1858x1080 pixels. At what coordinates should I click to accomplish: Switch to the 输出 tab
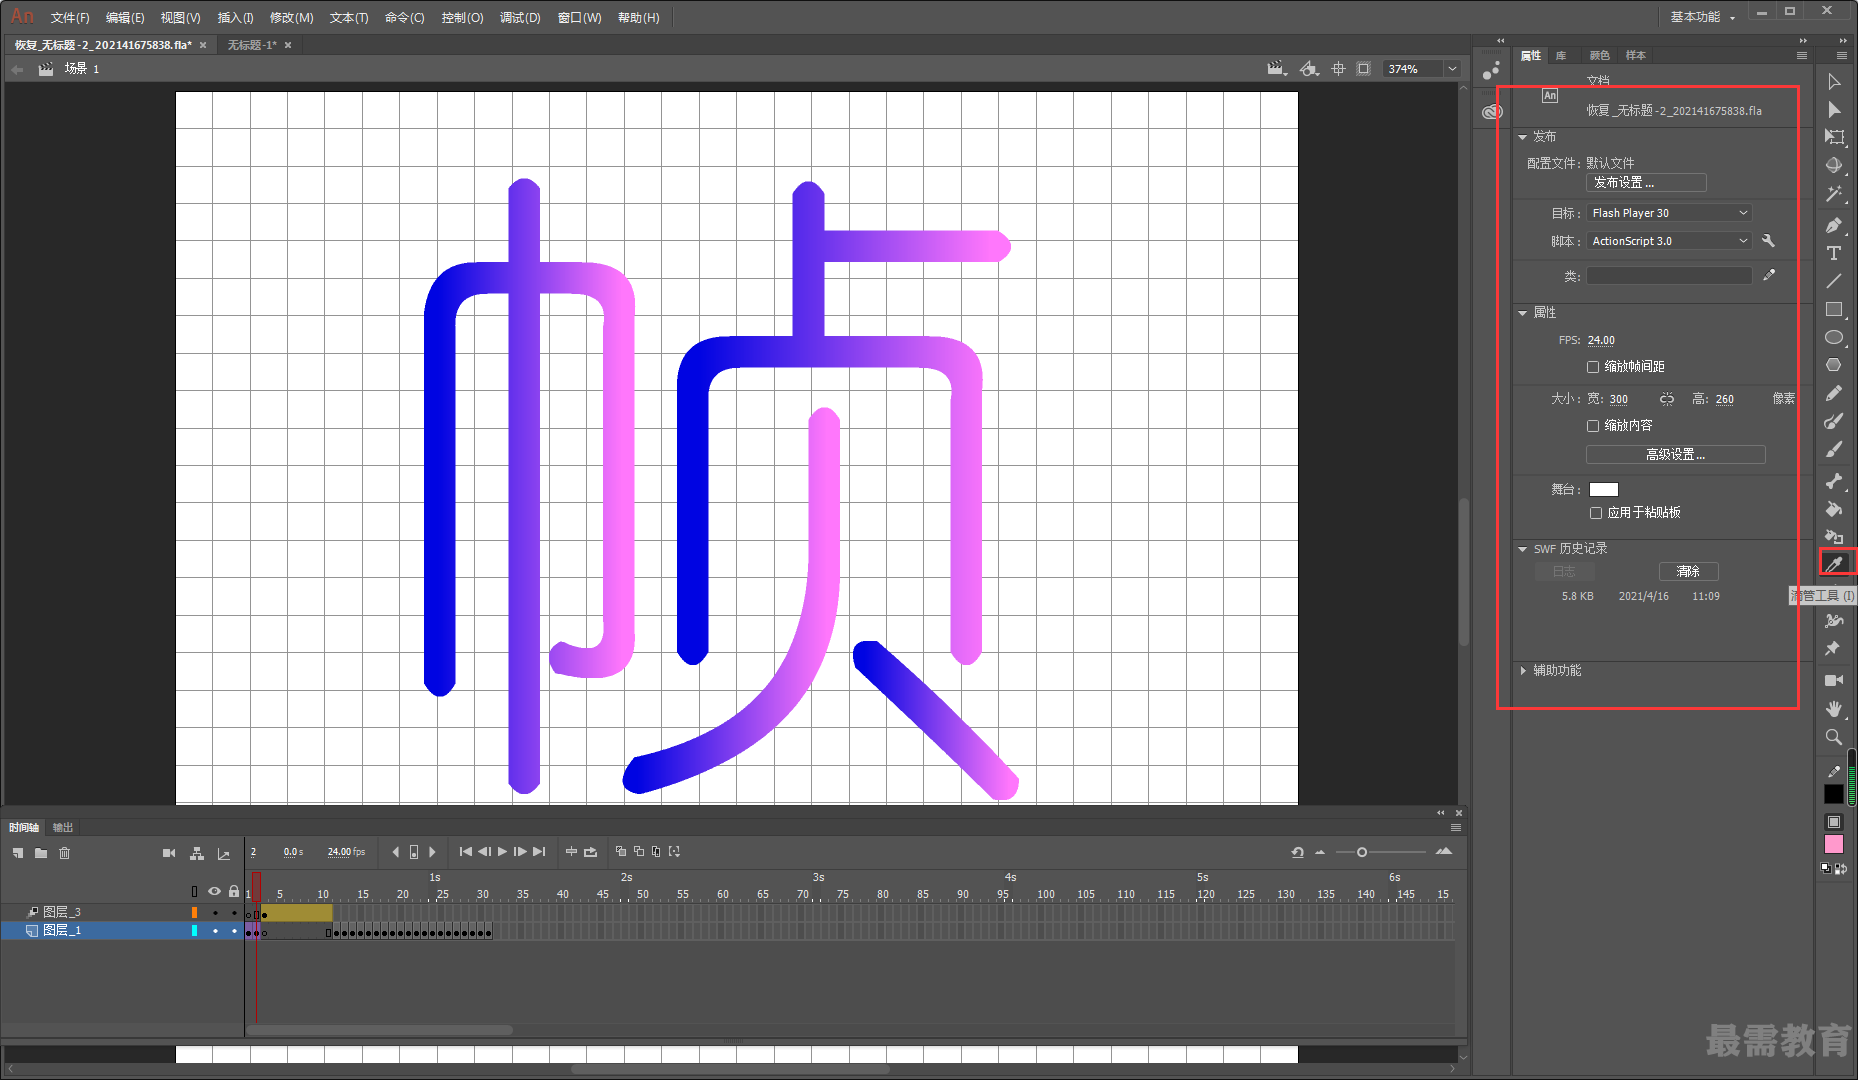coord(63,828)
